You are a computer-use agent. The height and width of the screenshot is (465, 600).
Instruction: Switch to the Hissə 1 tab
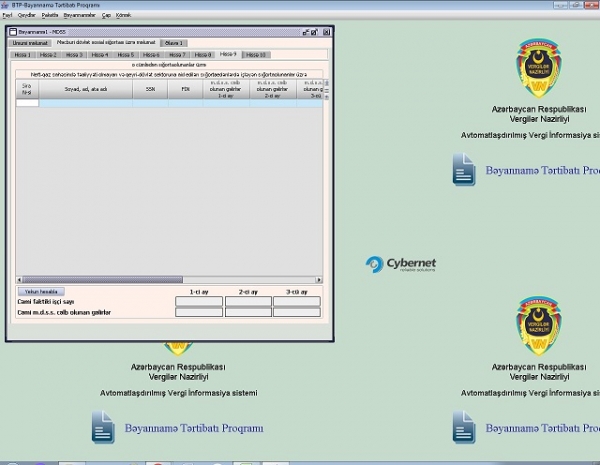22,55
